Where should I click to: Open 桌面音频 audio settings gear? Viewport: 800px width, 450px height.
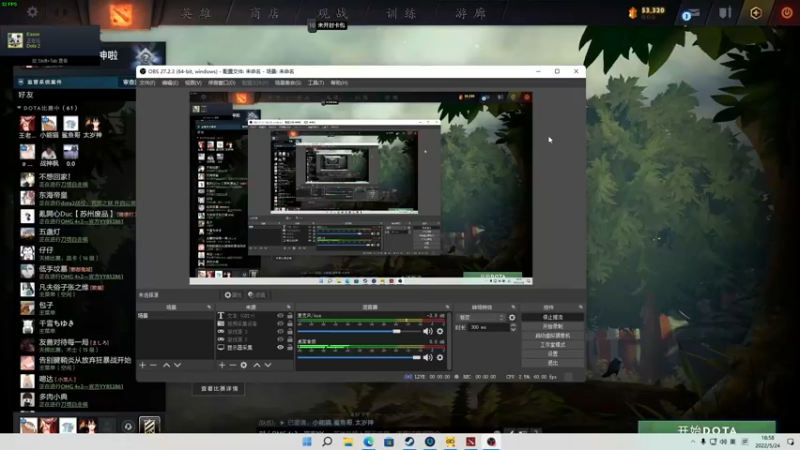point(440,358)
